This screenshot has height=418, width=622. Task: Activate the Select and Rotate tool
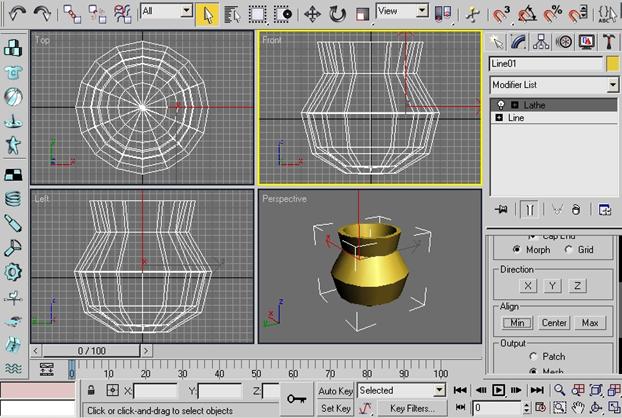[x=338, y=14]
